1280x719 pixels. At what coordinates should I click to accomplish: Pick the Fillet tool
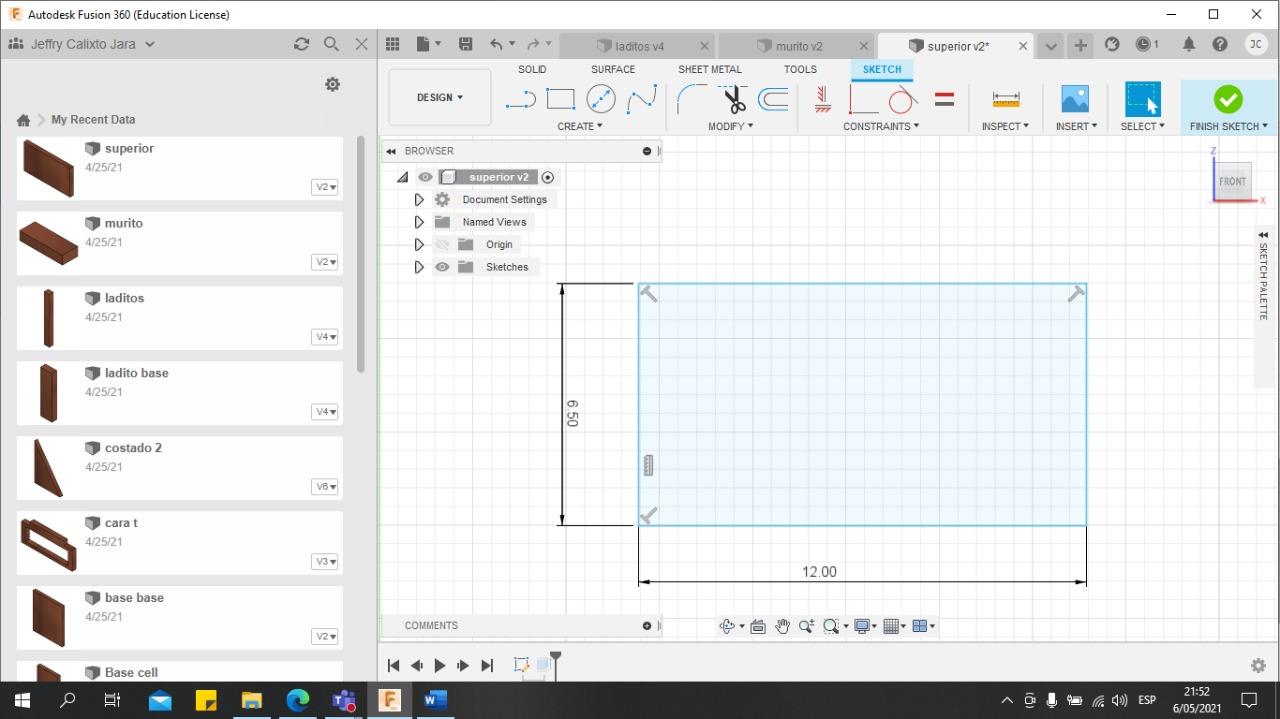691,99
